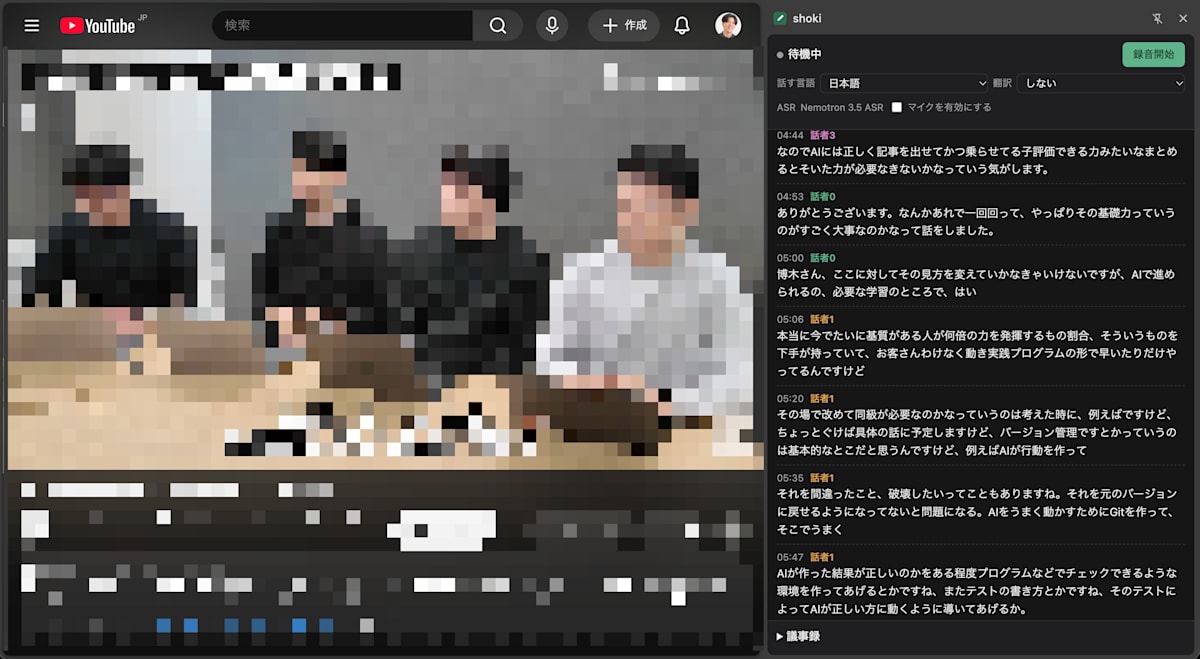Open the 話す言語 日本語 dropdown
1200x659 pixels.
point(904,83)
